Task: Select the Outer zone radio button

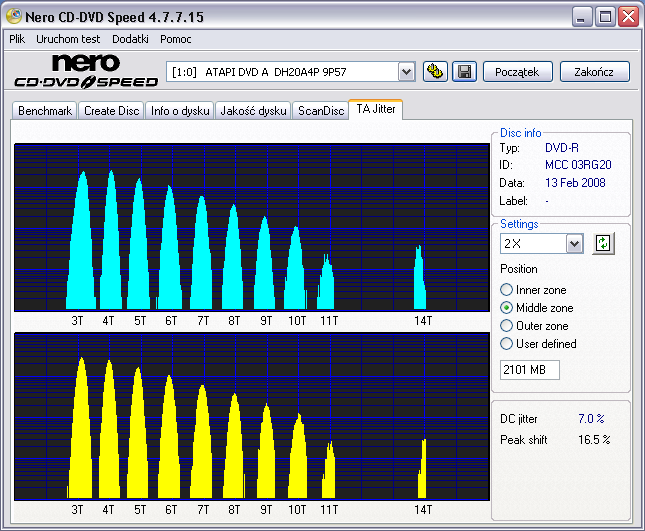Action: coord(506,326)
